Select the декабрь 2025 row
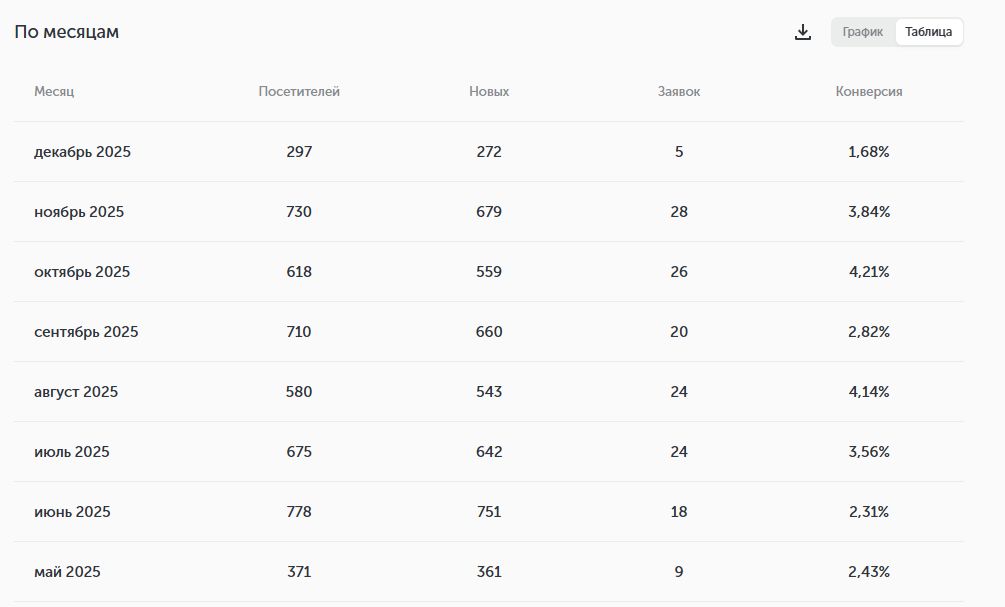This screenshot has height=607, width=1005. click(82, 152)
